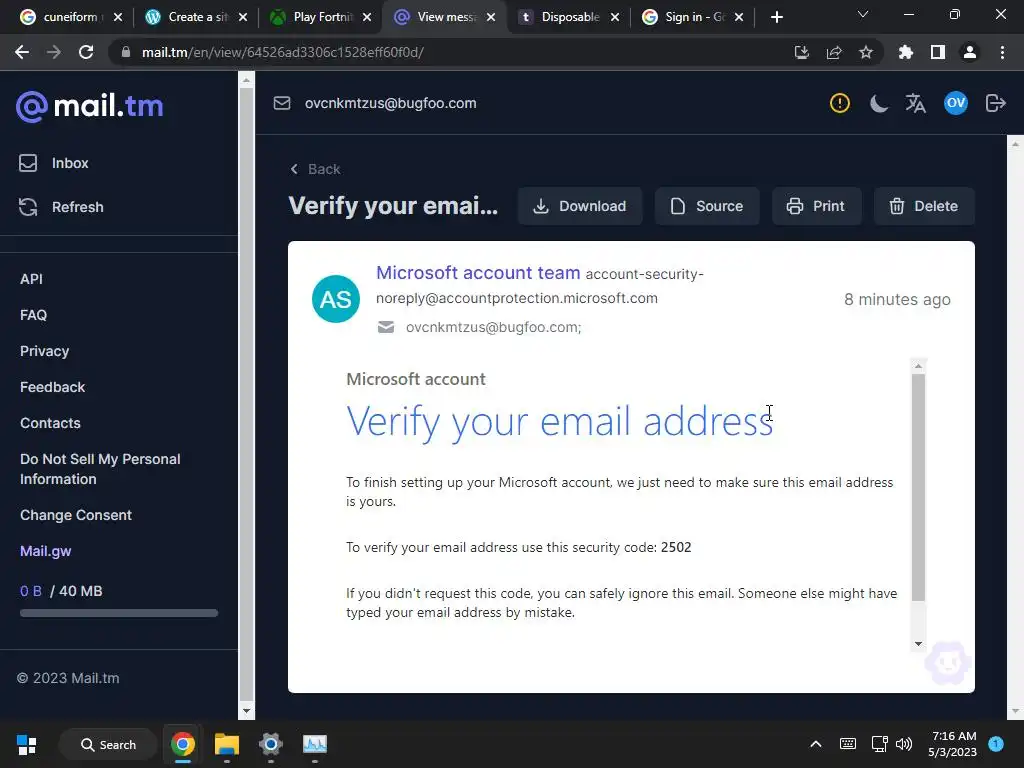This screenshot has width=1024, height=768.
Task: Click the AS sender avatar
Action: click(336, 299)
